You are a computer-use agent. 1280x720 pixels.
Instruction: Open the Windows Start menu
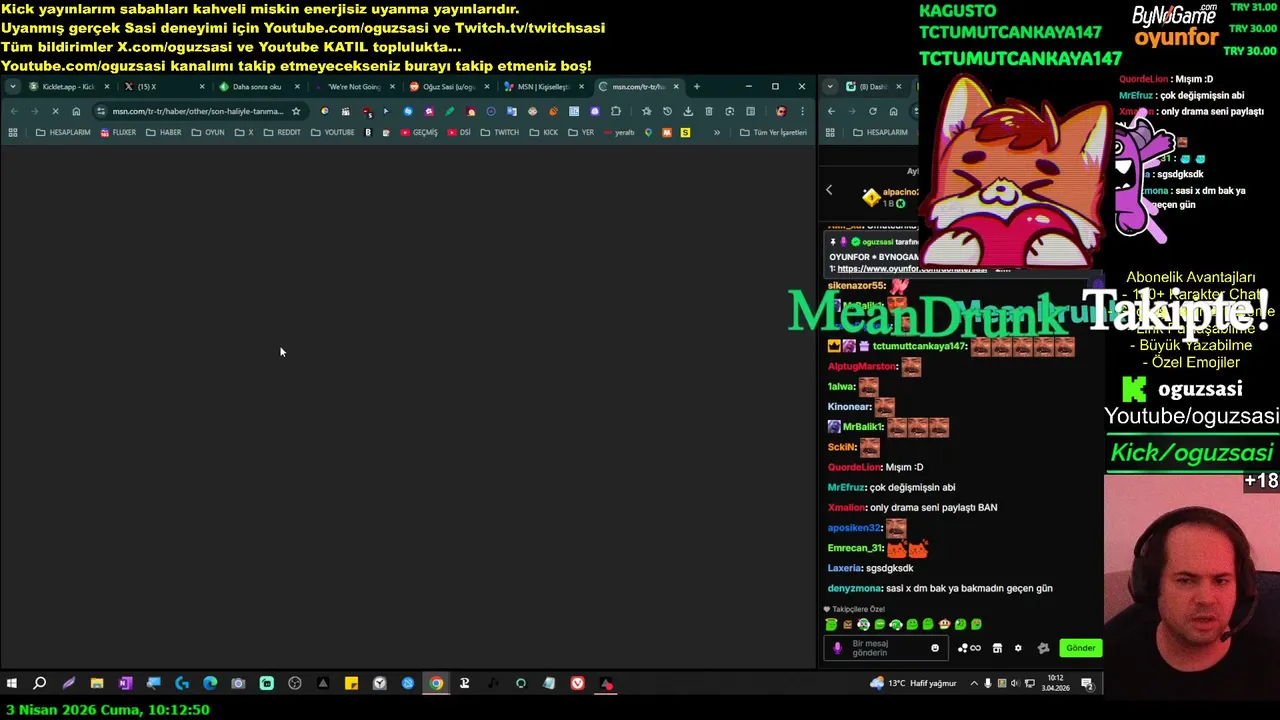tap(12, 684)
